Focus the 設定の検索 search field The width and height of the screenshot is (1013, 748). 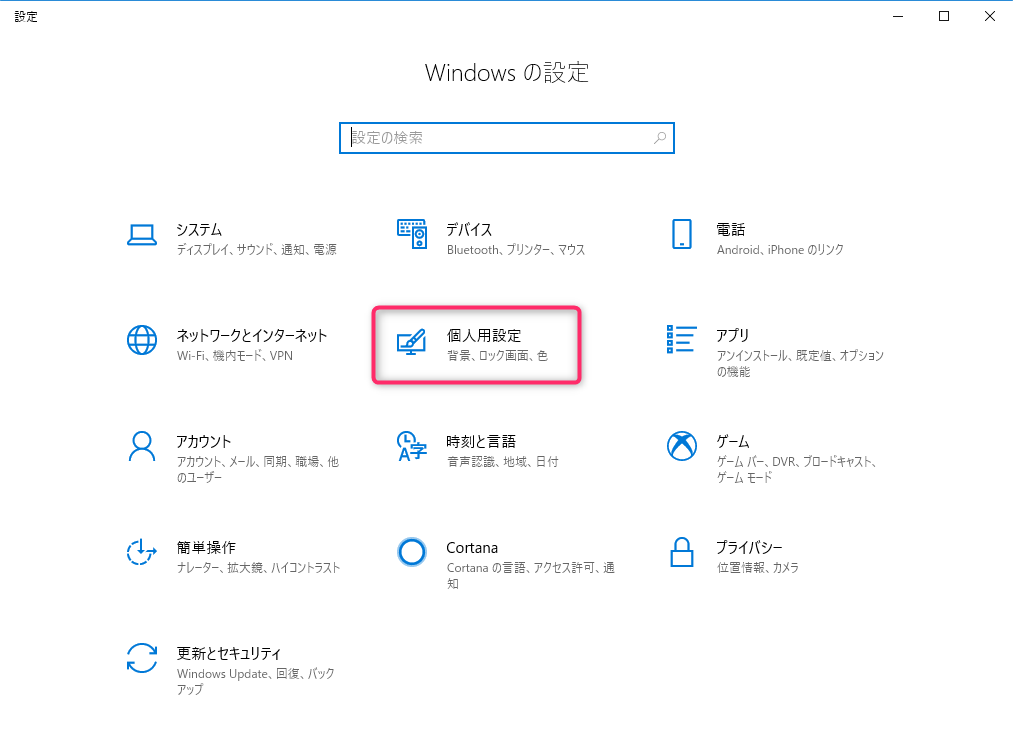506,138
